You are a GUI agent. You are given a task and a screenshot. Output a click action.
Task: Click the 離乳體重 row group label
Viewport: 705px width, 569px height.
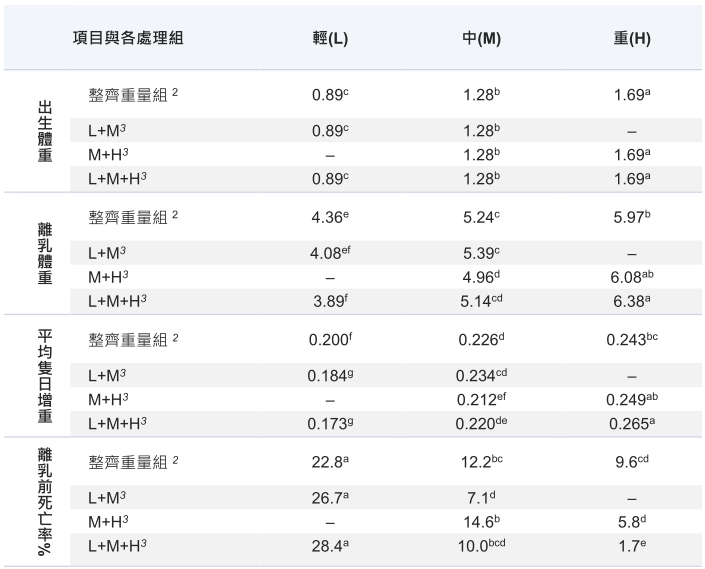[x=45, y=253]
